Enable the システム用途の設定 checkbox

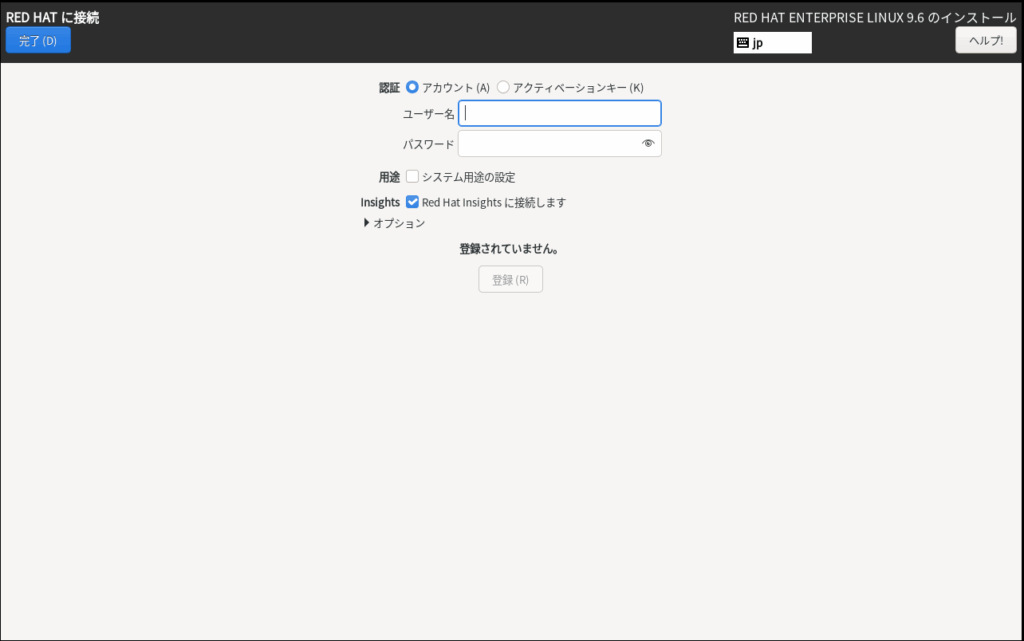pos(412,177)
